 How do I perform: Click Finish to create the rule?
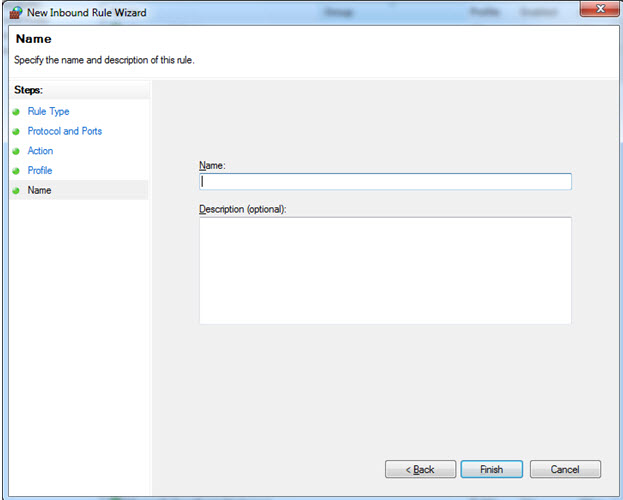pos(492,469)
